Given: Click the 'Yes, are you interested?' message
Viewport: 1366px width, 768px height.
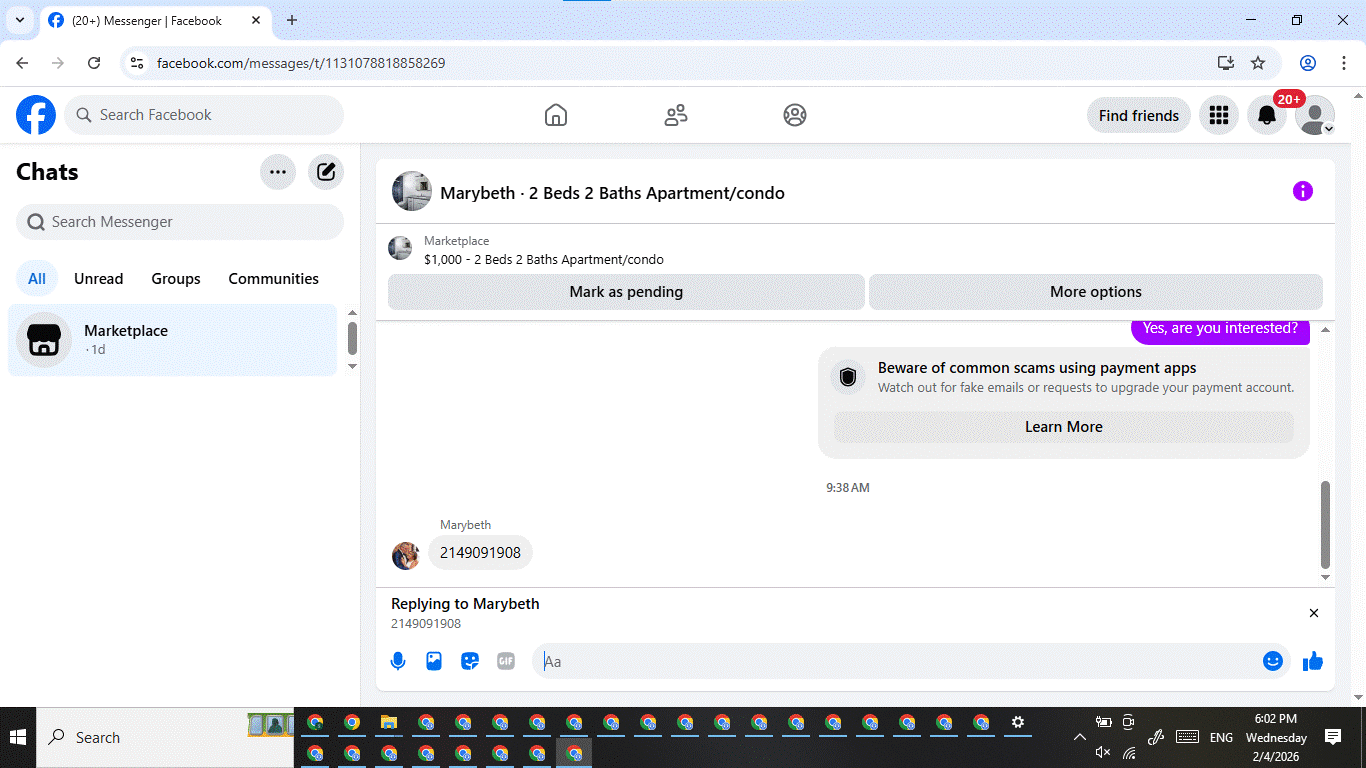Looking at the screenshot, I should tap(1220, 331).
